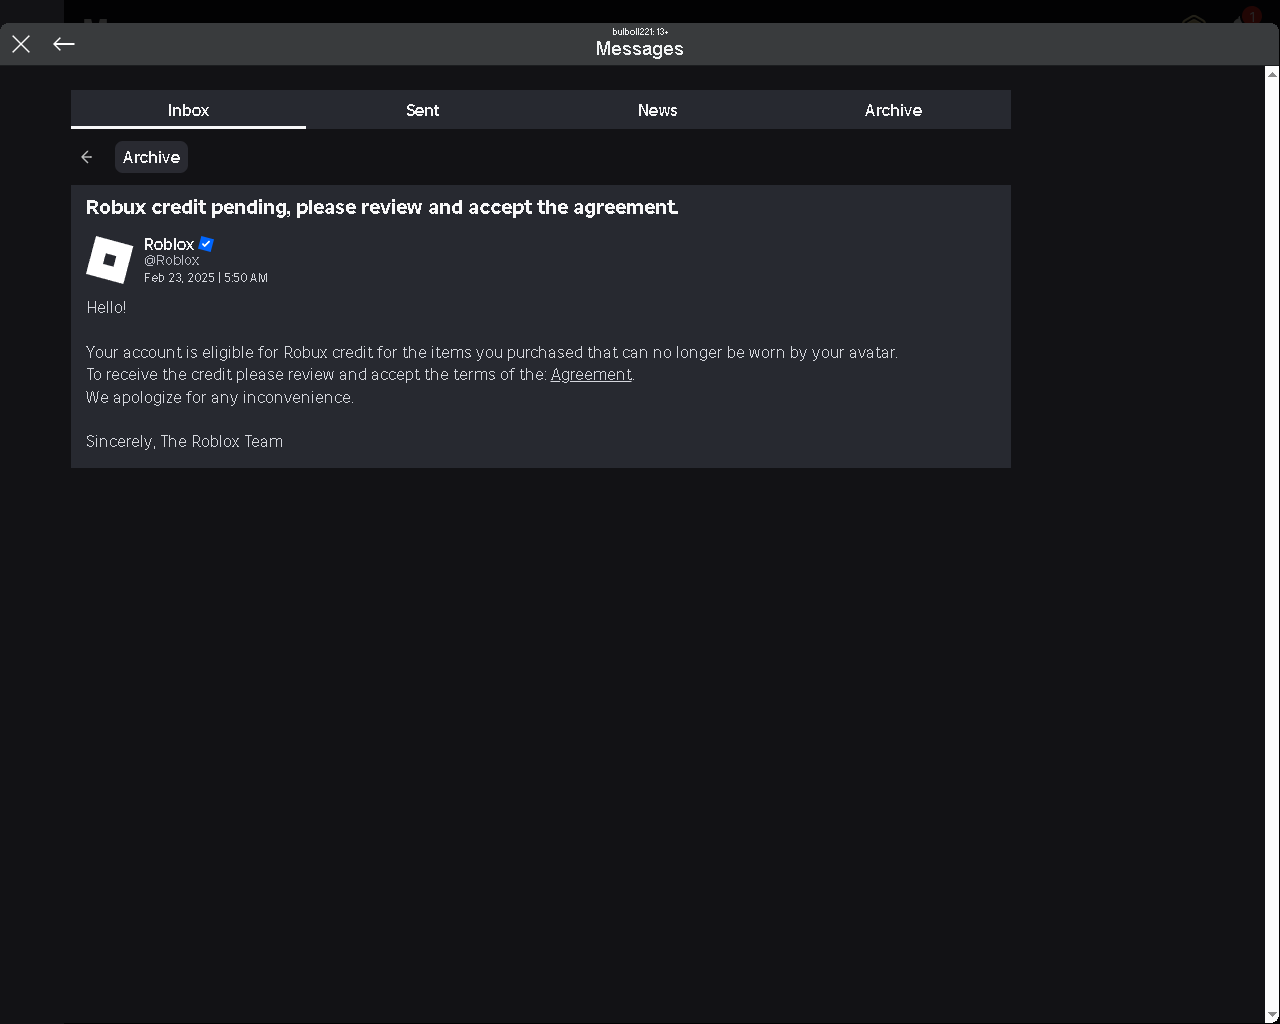Close the Messages overlay with the X icon
Screen dimensions: 1280x1024
pos(21,44)
